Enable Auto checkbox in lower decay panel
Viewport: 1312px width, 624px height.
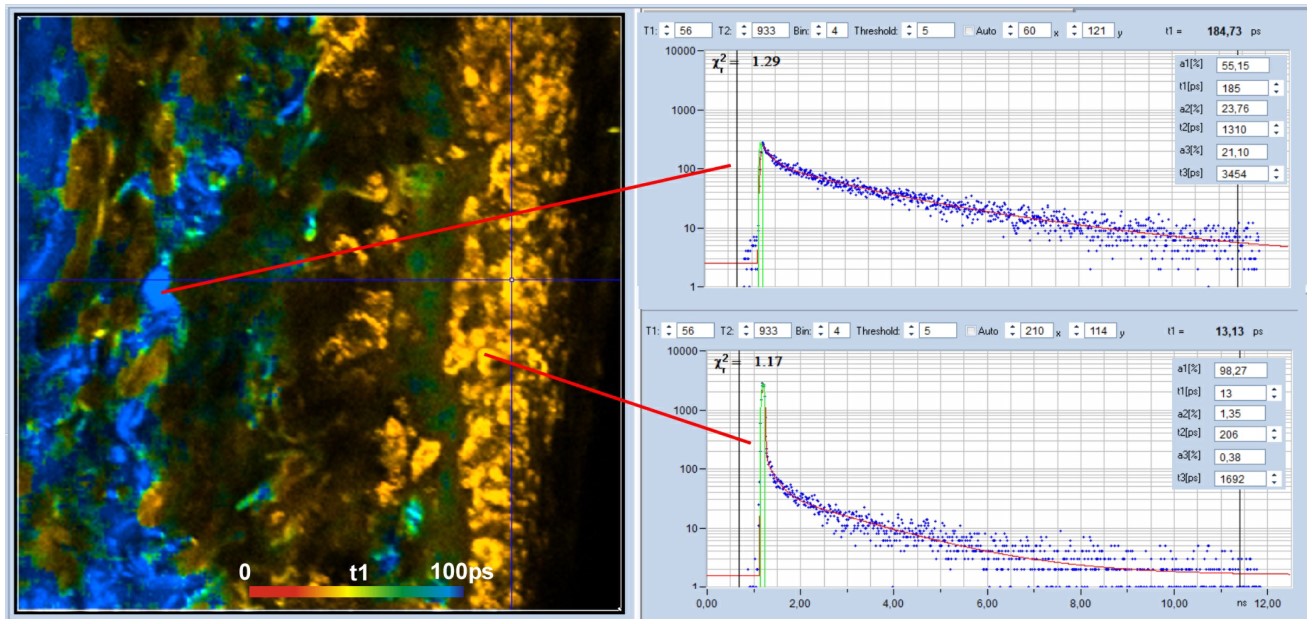pos(969,330)
